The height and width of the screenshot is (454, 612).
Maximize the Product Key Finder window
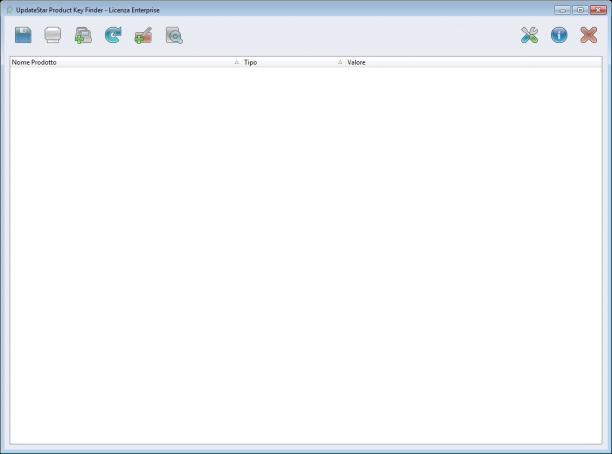(x=580, y=10)
